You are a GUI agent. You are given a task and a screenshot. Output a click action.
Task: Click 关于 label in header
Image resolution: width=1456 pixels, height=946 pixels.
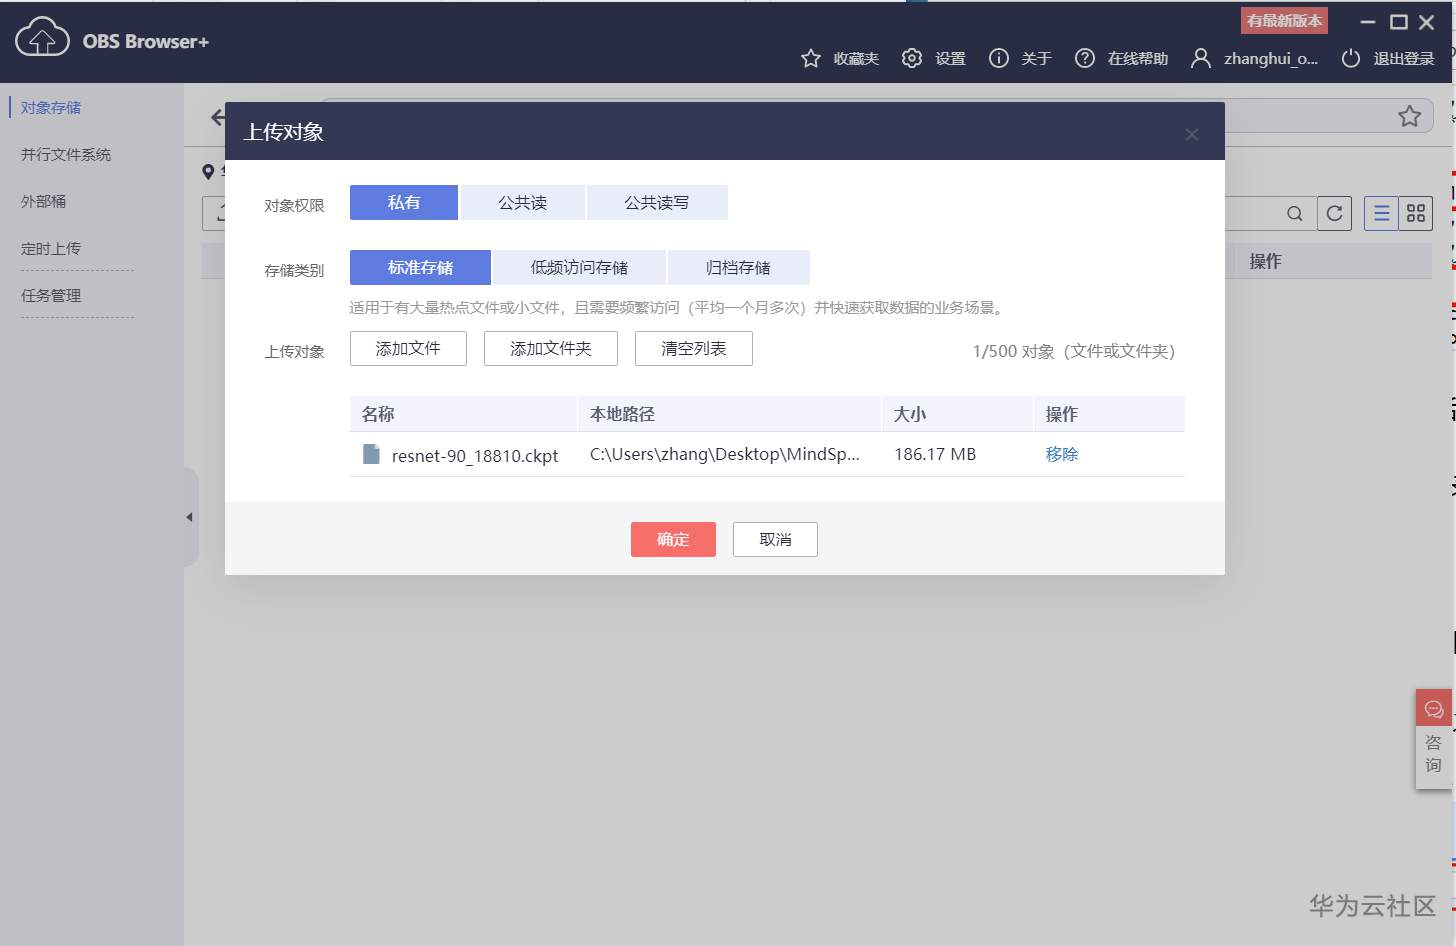click(1036, 58)
